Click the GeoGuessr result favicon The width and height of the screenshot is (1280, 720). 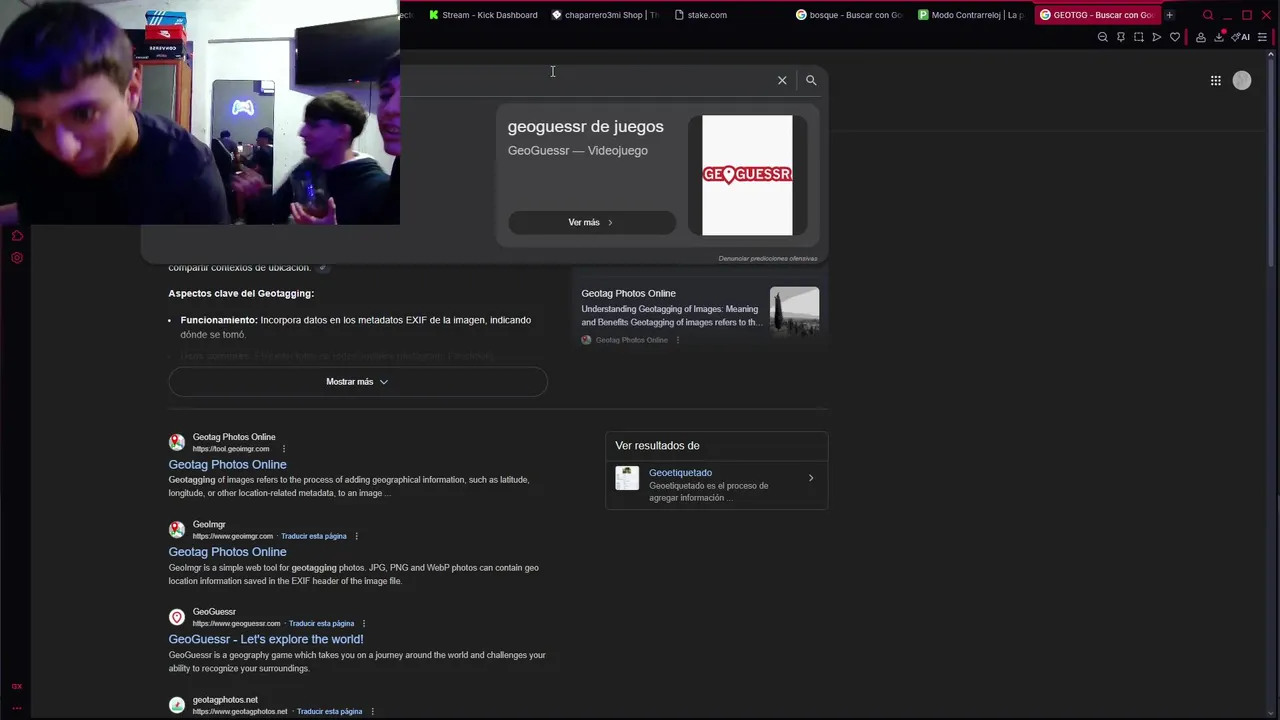177,617
